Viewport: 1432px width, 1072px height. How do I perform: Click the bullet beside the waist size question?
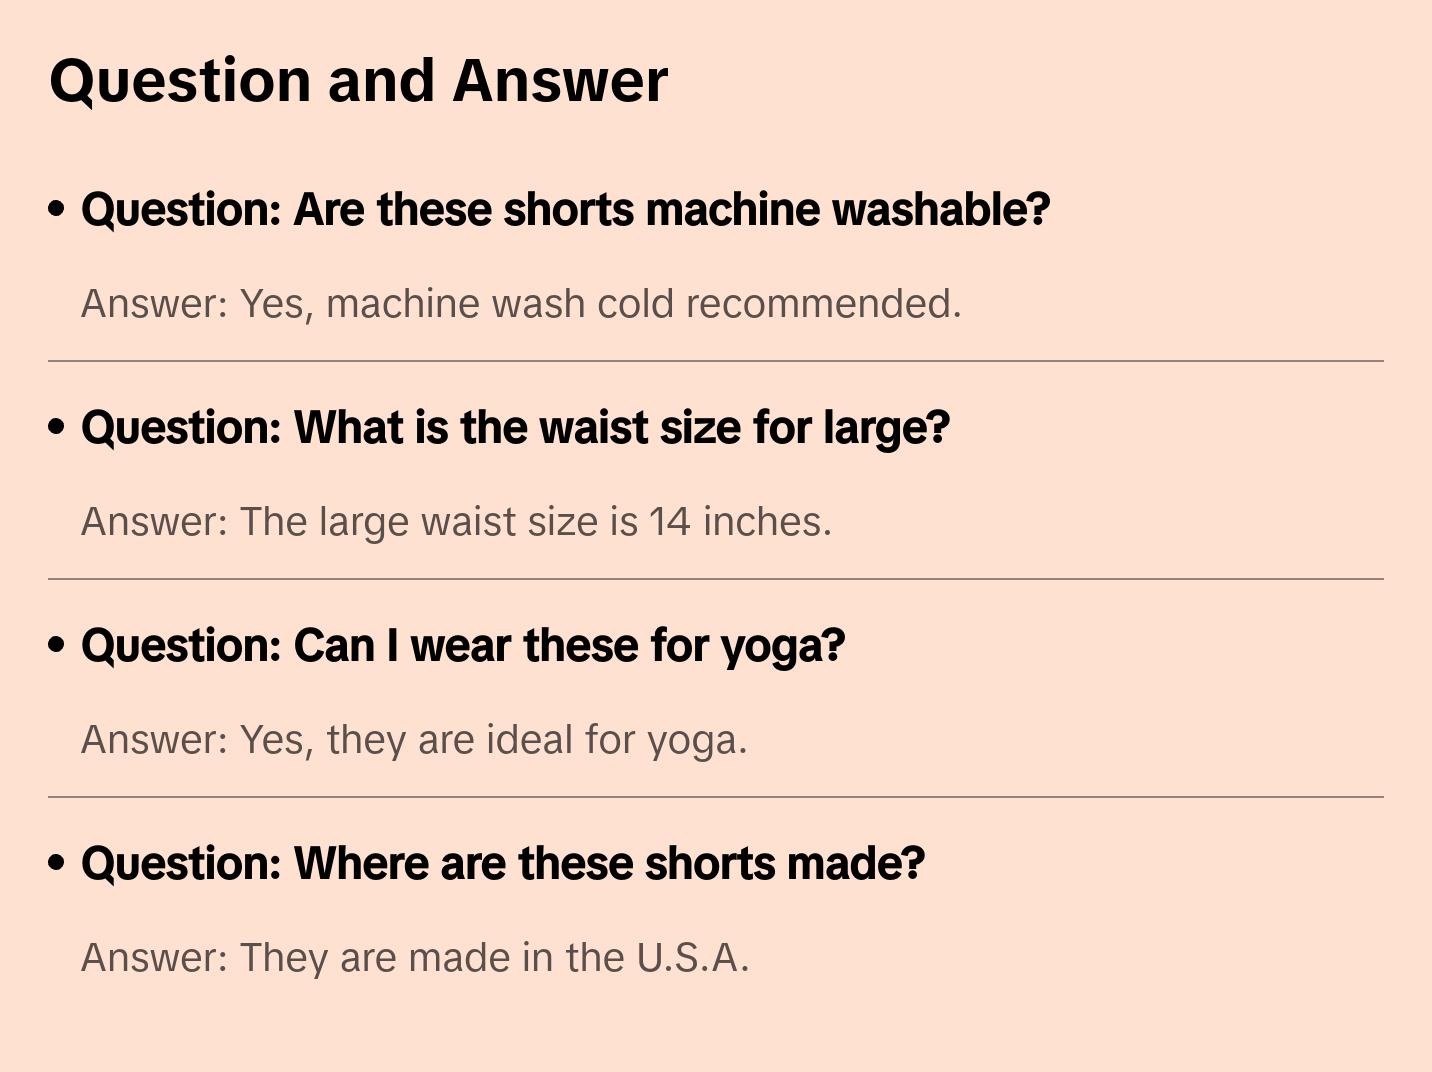tap(57, 427)
